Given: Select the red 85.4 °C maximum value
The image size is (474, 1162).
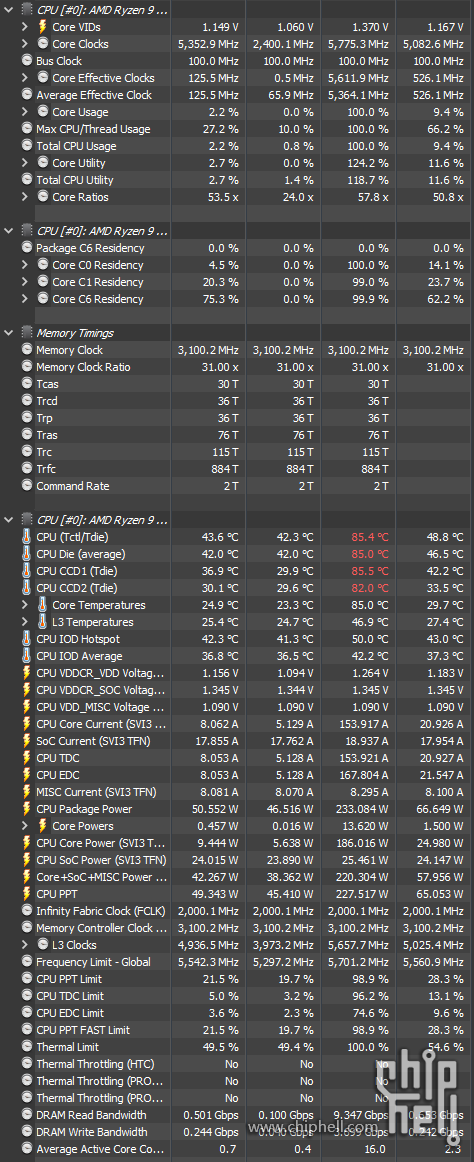Looking at the screenshot, I should [x=368, y=537].
